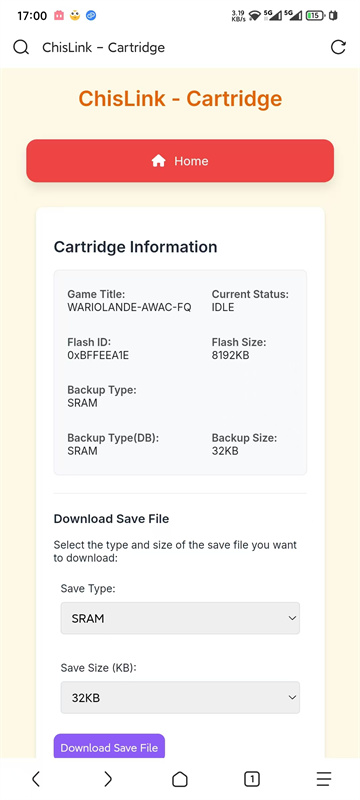
Task: Reload the page with refresh icon
Action: click(338, 47)
